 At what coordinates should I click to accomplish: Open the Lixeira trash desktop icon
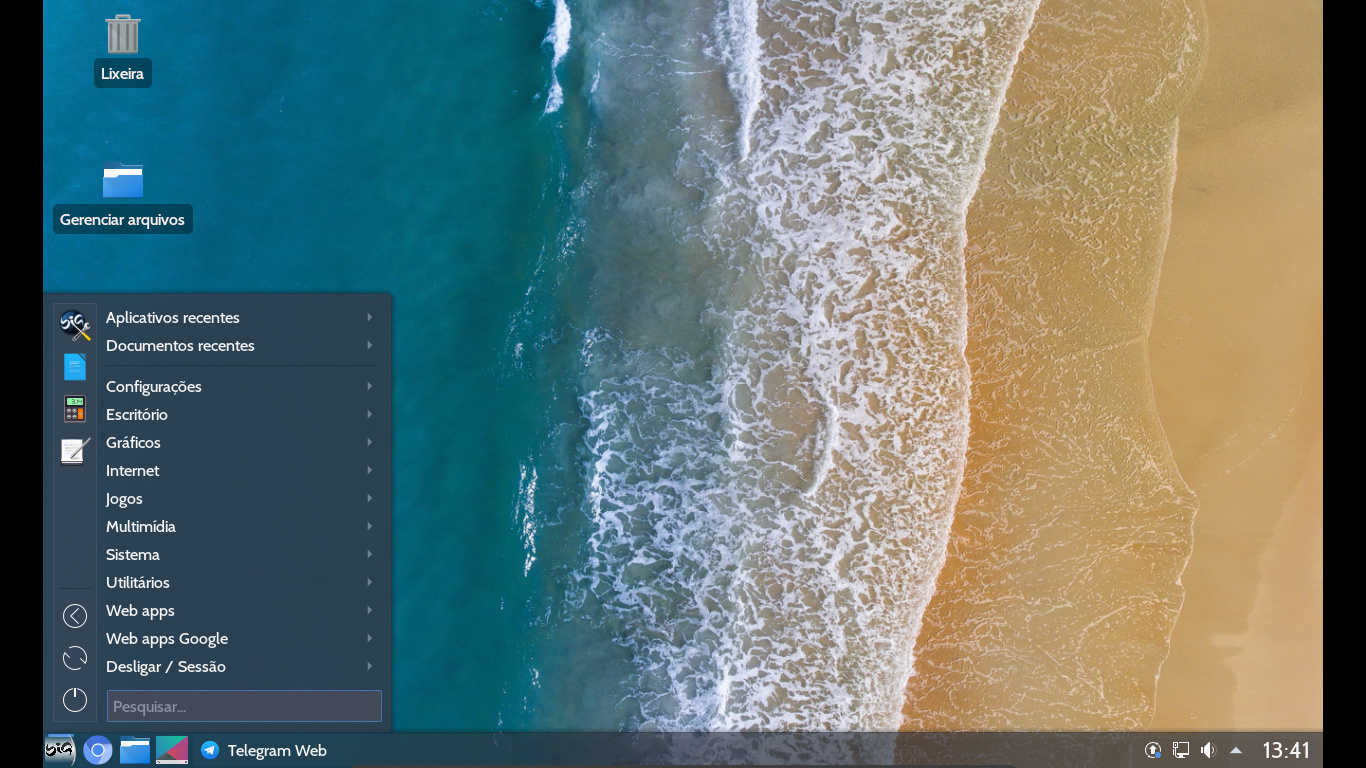coord(123,35)
